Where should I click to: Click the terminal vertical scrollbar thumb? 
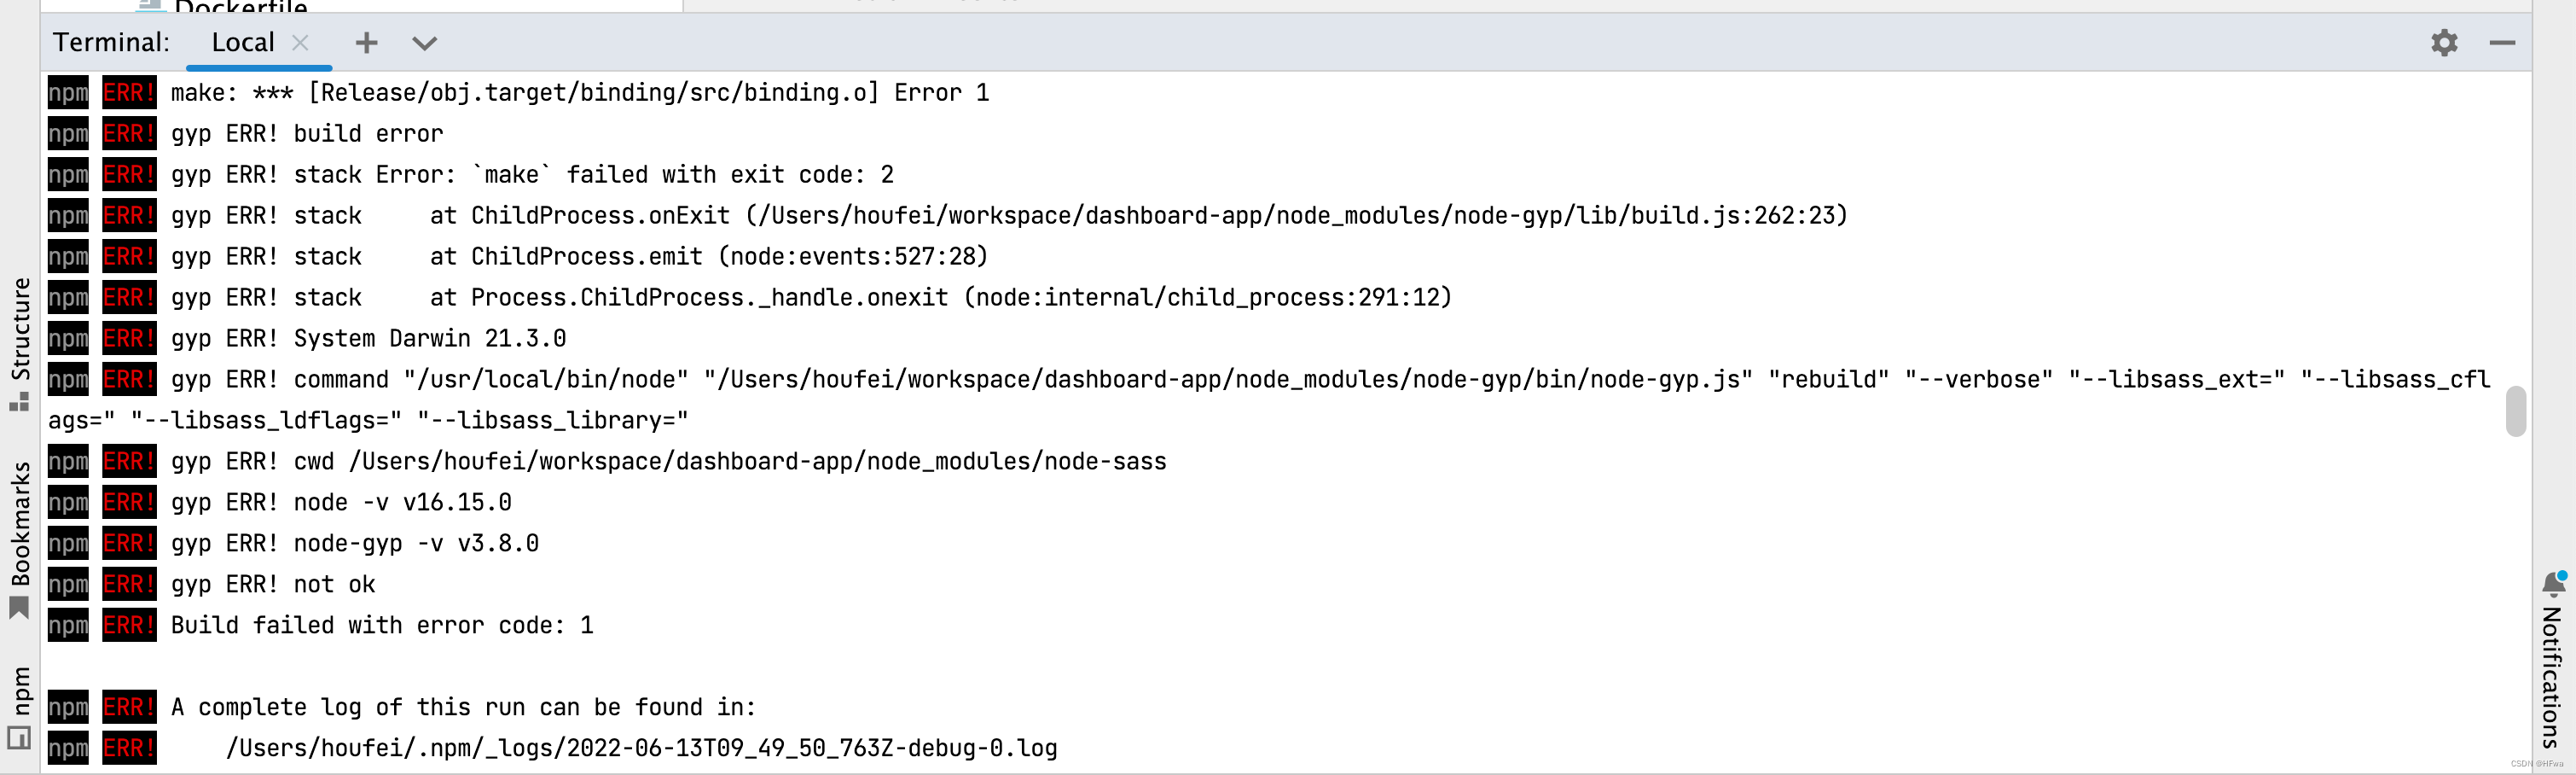(x=2516, y=411)
